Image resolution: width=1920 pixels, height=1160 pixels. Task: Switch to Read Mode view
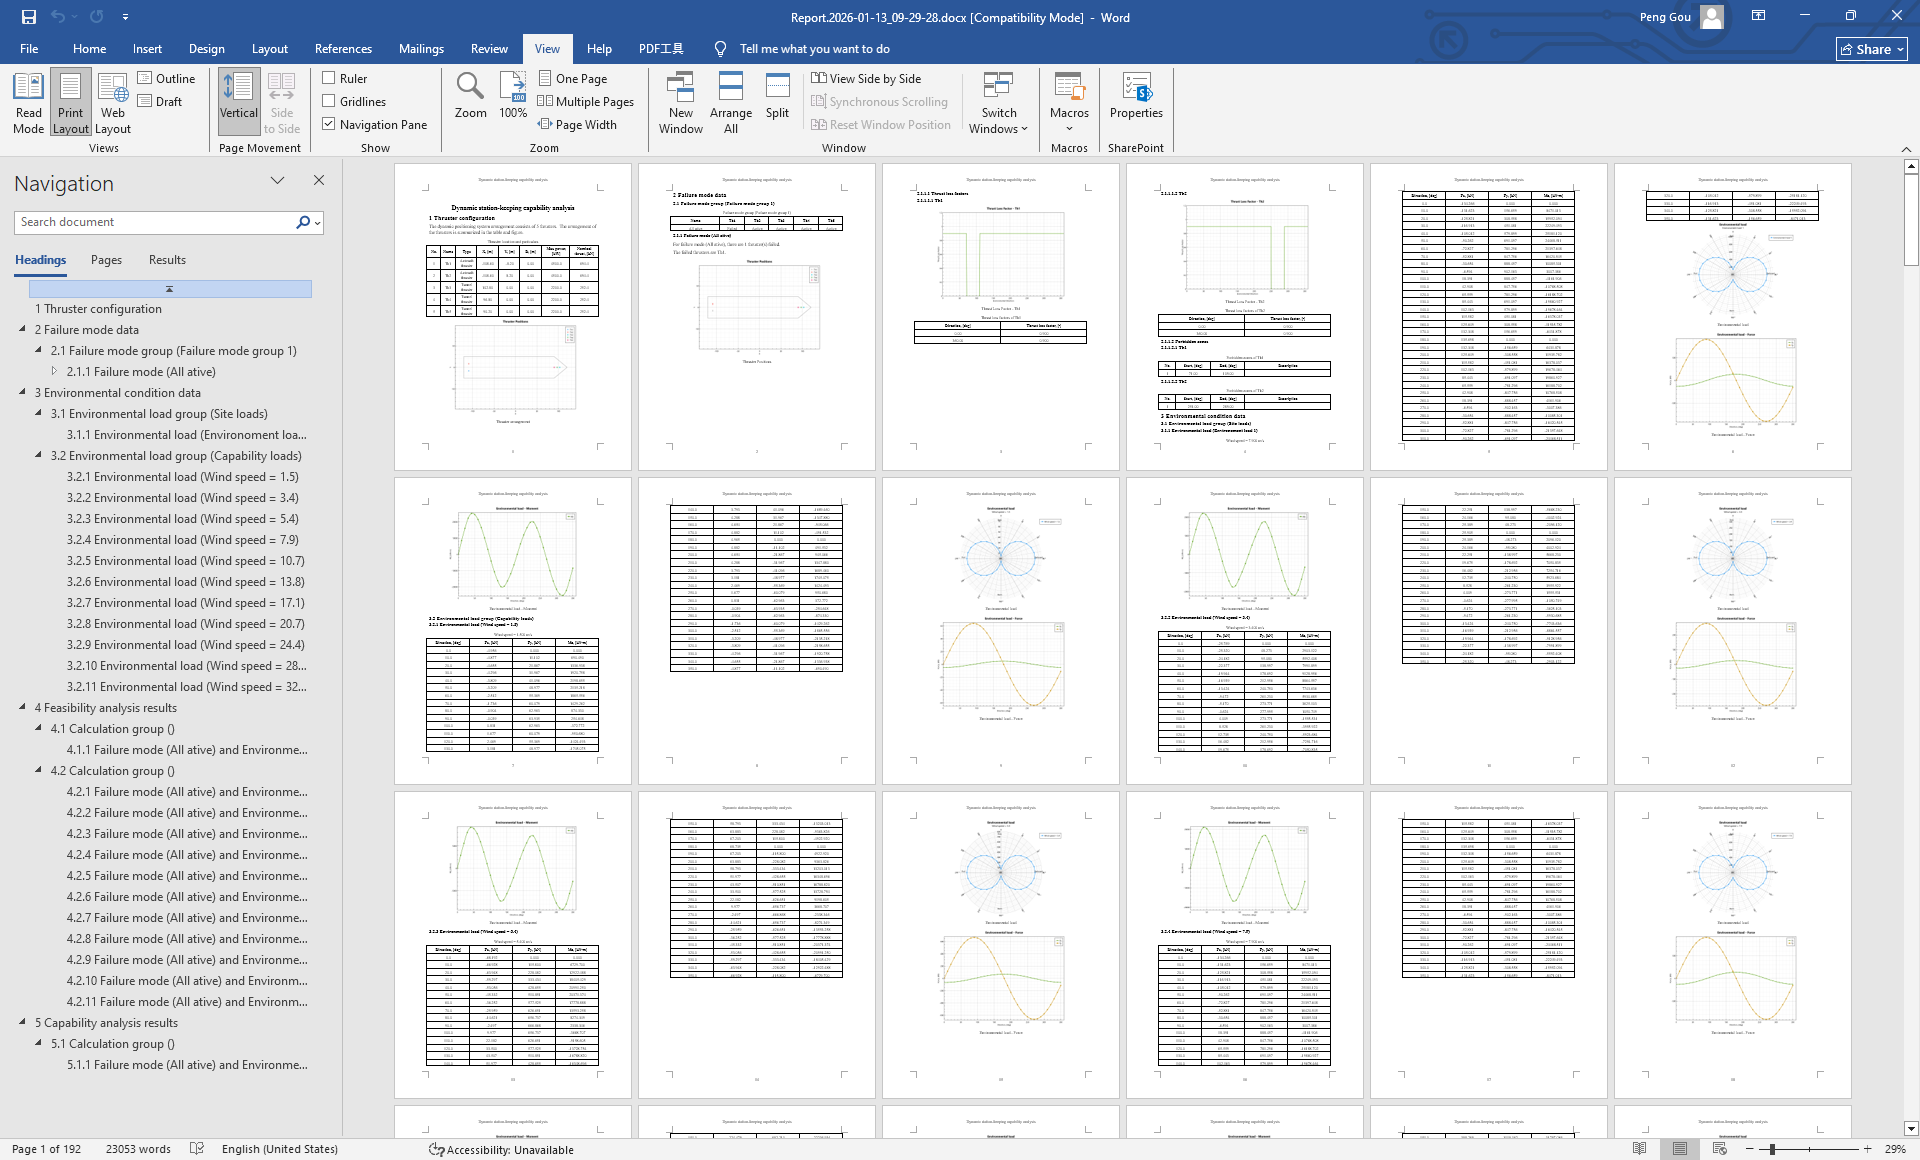coord(28,102)
